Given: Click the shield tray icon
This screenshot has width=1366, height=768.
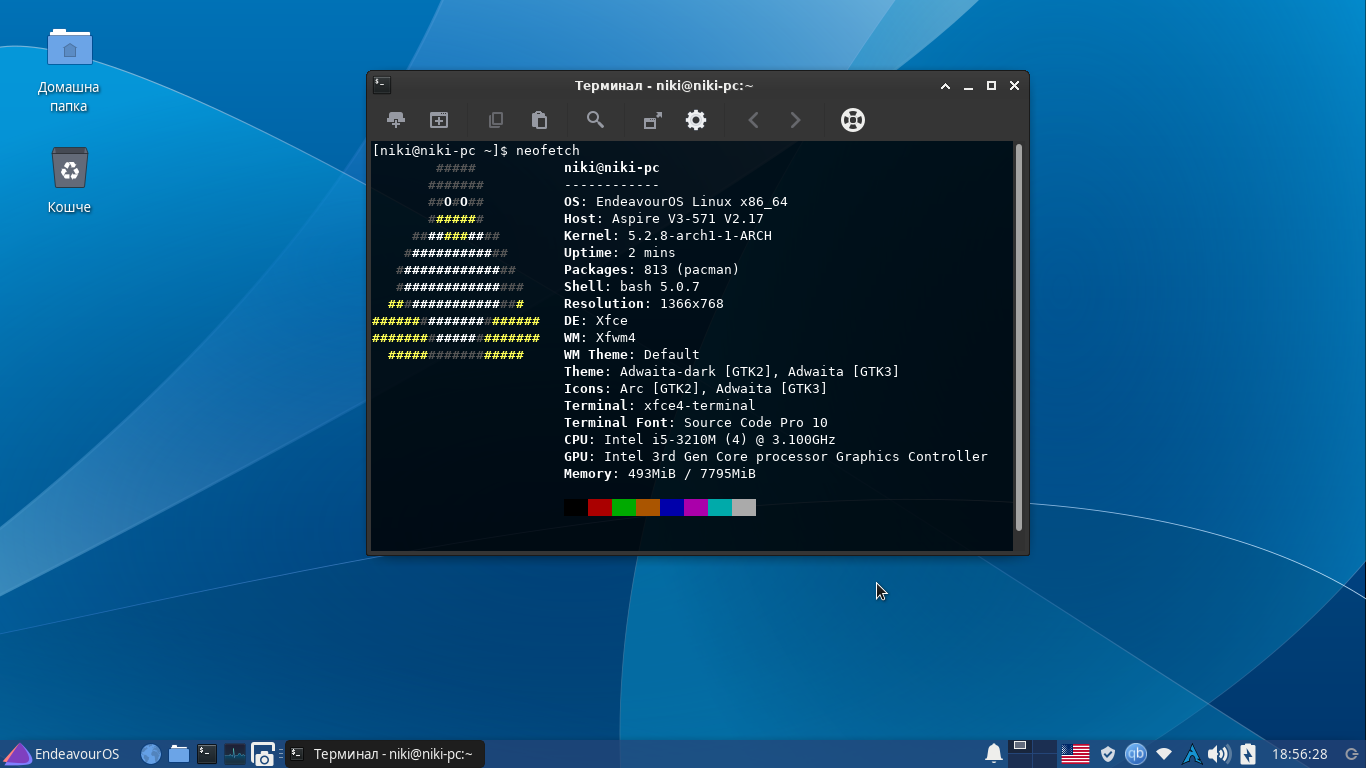Looking at the screenshot, I should 1108,754.
